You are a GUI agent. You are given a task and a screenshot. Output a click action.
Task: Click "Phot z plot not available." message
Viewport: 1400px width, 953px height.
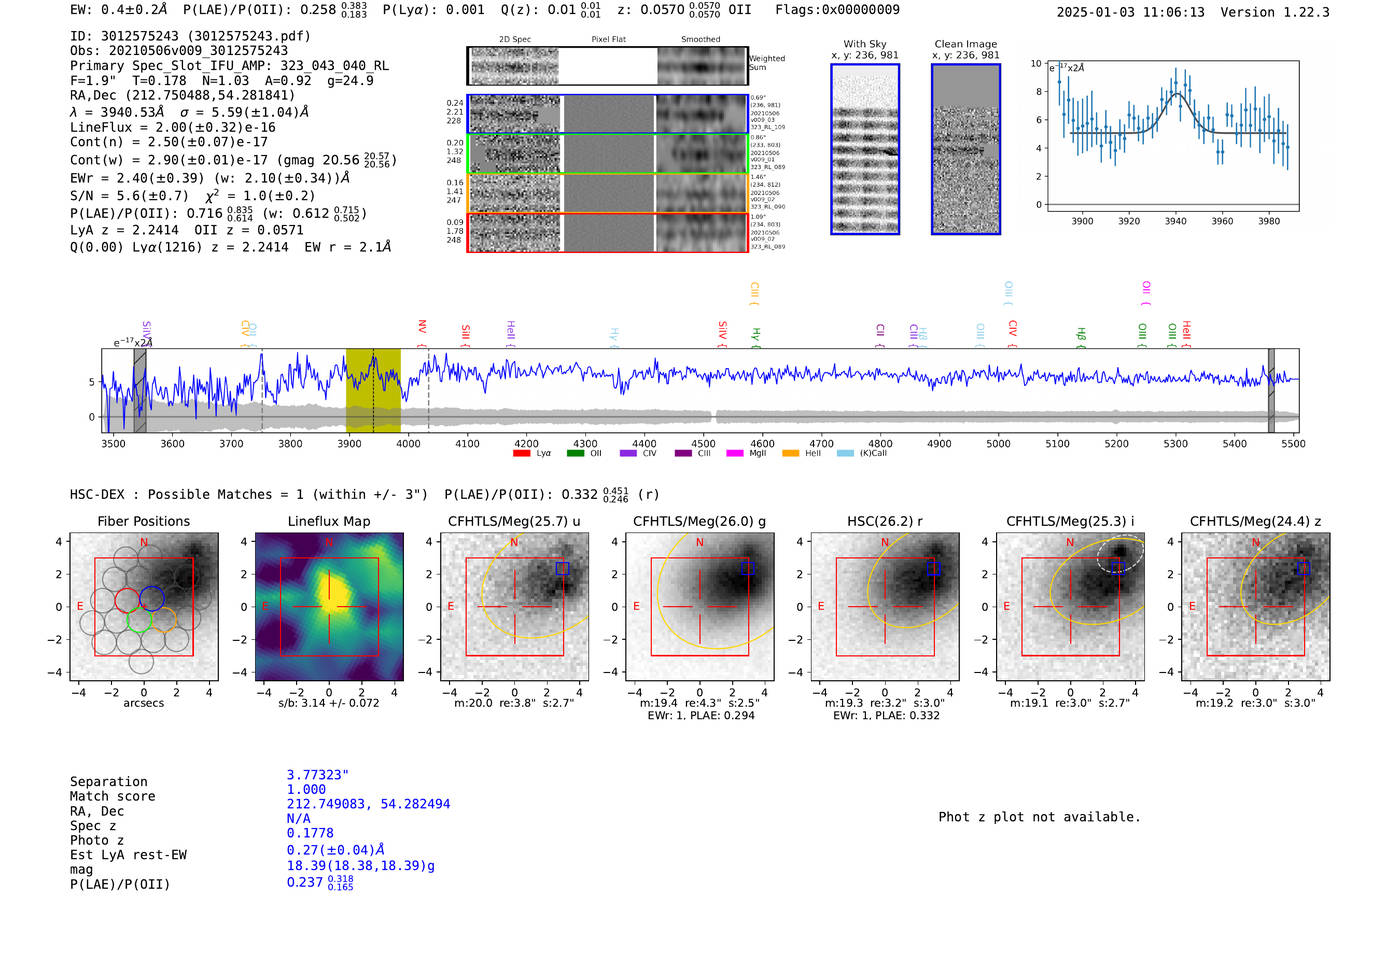pyautogui.click(x=1039, y=817)
